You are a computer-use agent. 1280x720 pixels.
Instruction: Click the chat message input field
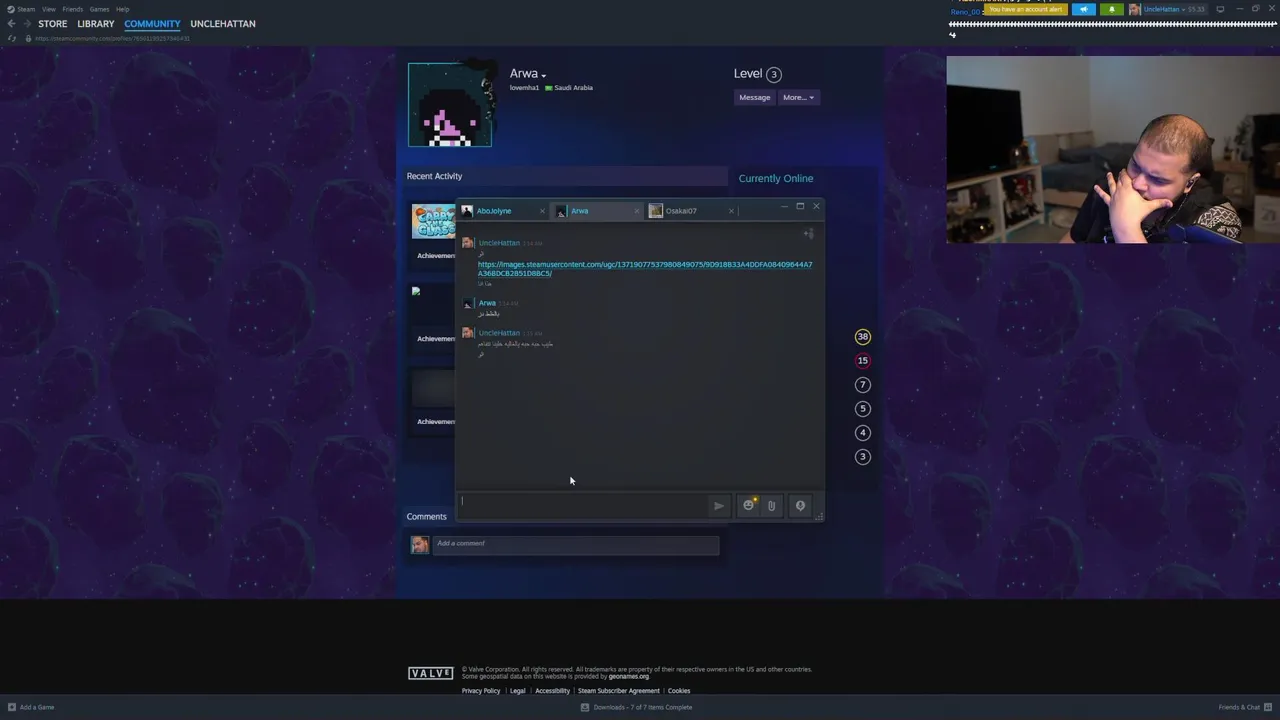(x=583, y=505)
